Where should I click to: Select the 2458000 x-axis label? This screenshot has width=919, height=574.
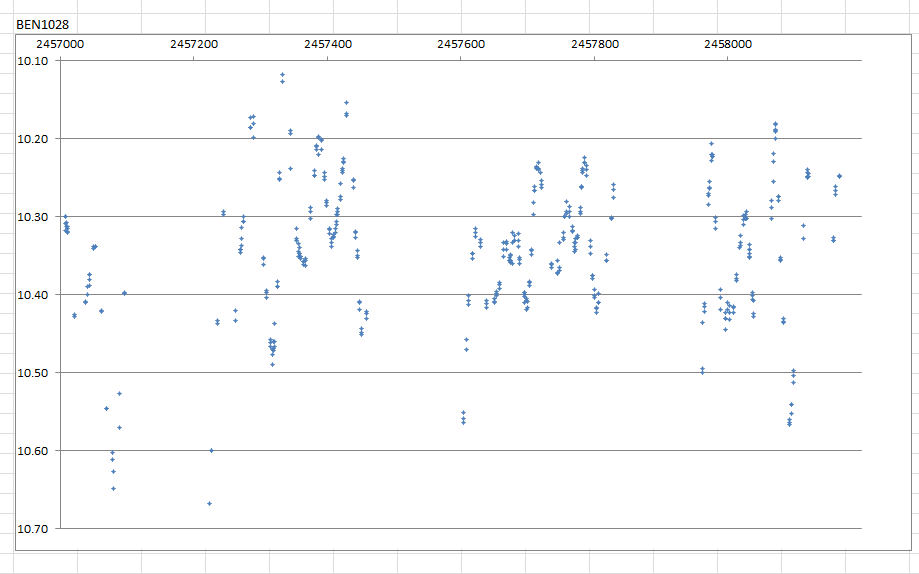728,45
